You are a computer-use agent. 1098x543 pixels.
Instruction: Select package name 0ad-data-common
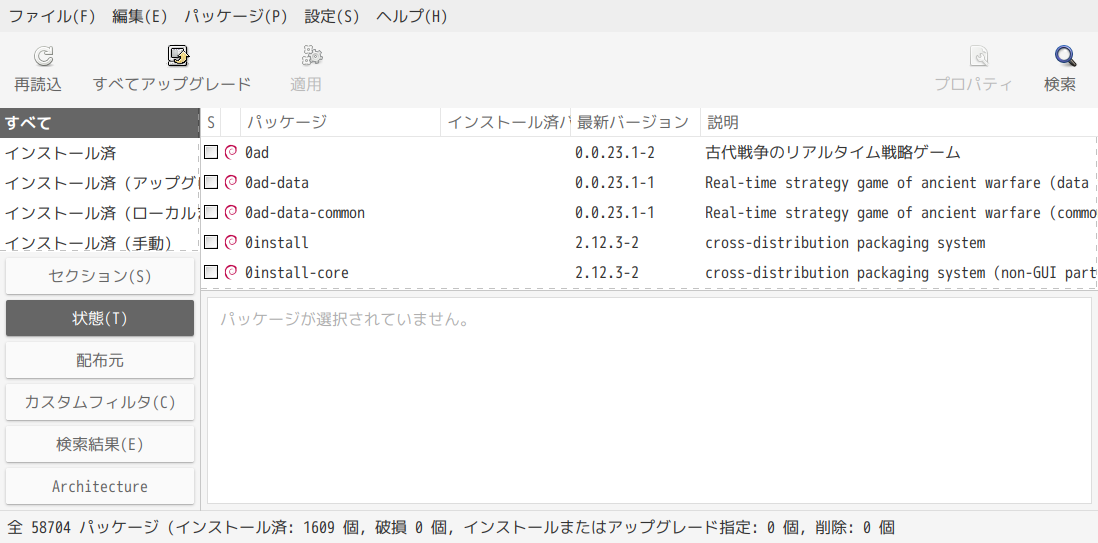[x=305, y=212]
